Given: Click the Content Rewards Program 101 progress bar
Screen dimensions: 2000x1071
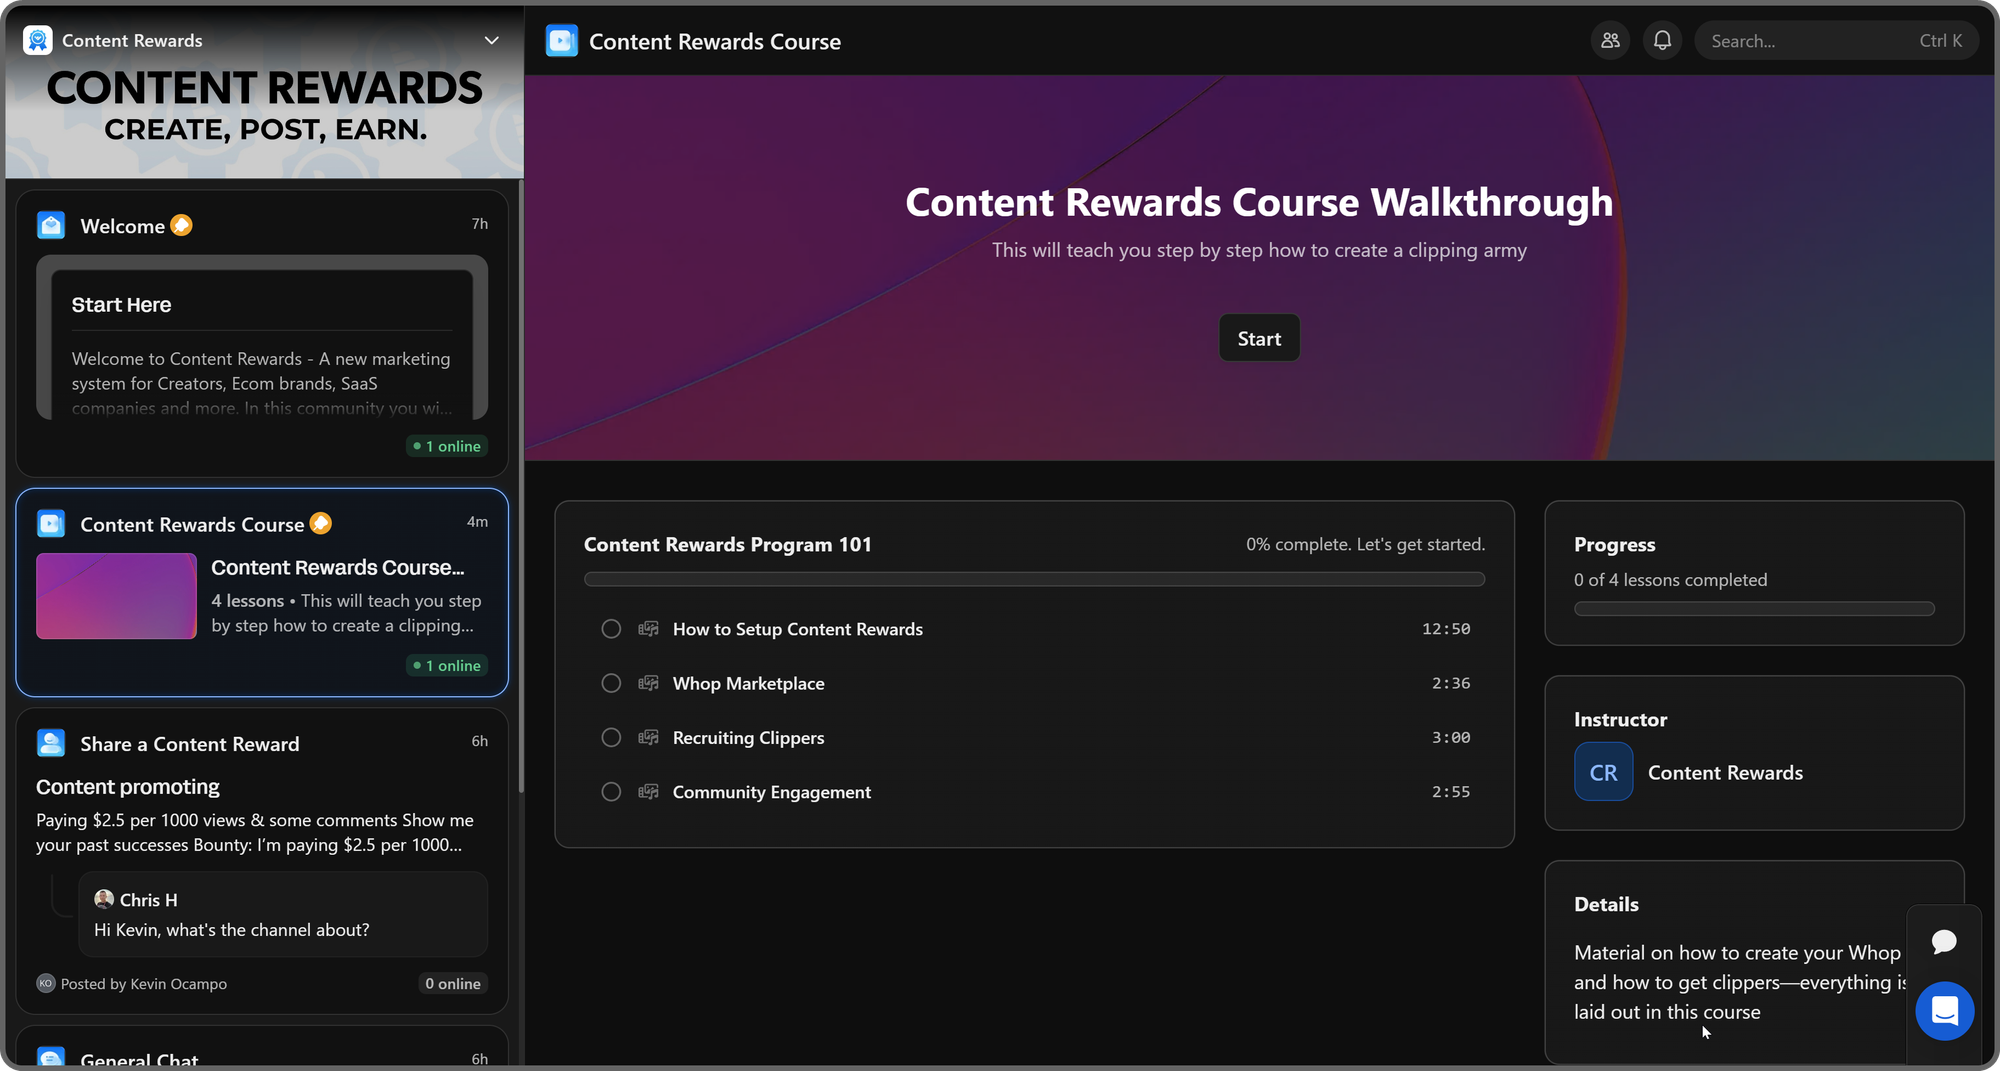Looking at the screenshot, I should pyautogui.click(x=1034, y=579).
